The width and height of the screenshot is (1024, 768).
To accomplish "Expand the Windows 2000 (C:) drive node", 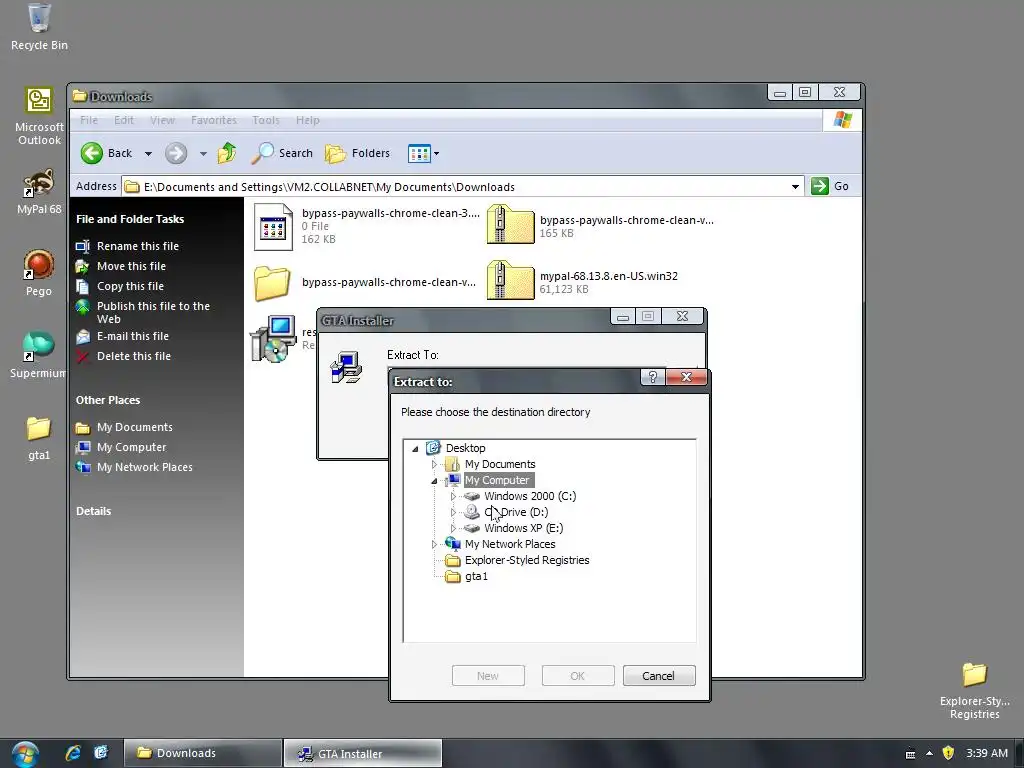I will point(453,496).
